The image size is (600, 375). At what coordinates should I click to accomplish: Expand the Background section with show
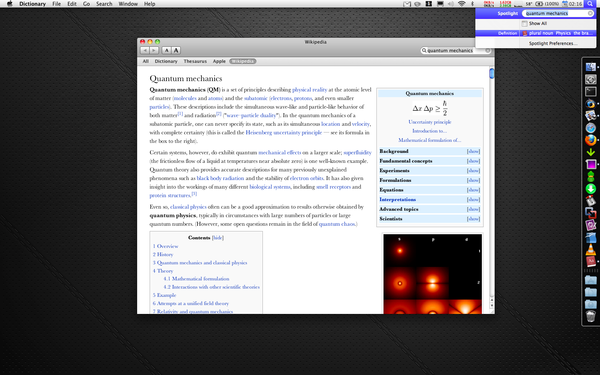[473, 151]
